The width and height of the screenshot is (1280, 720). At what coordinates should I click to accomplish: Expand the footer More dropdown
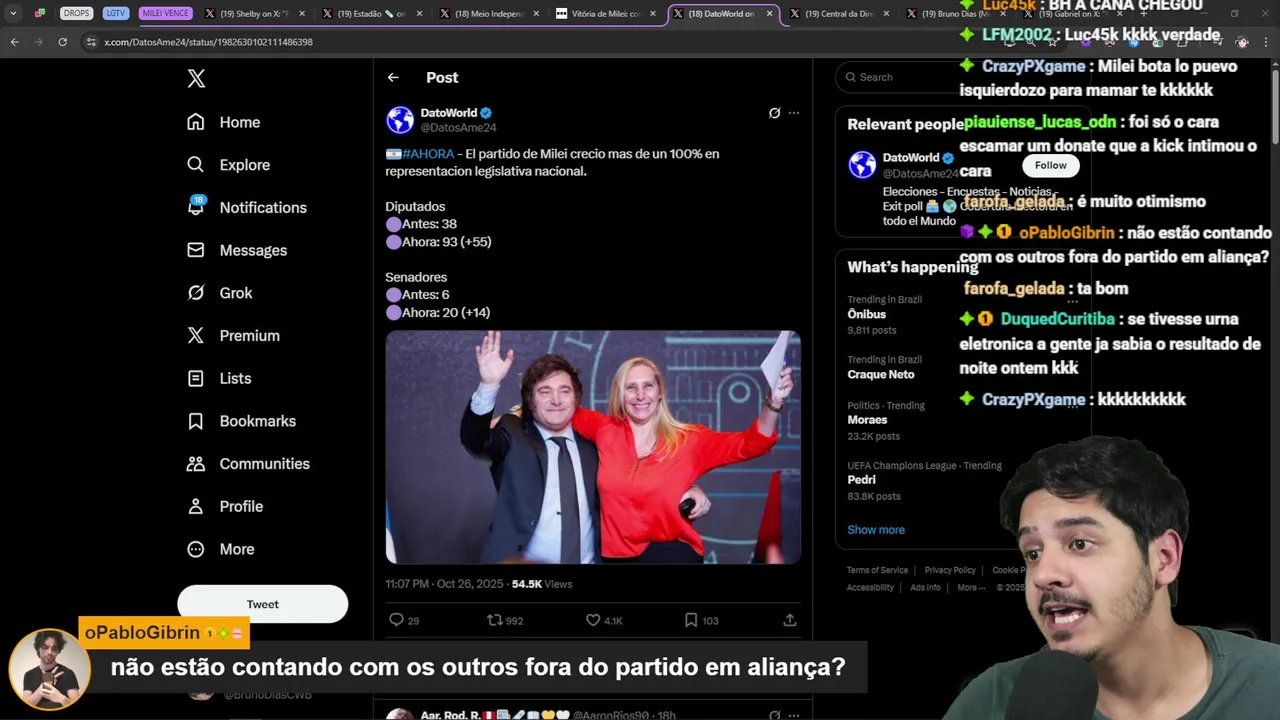(970, 587)
